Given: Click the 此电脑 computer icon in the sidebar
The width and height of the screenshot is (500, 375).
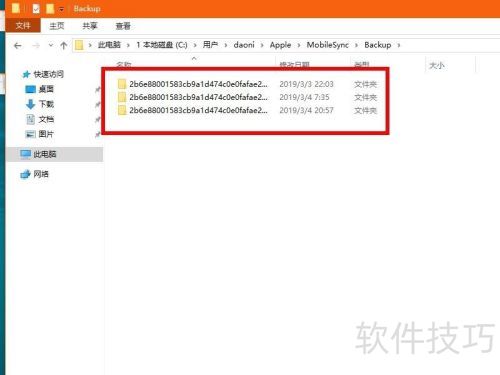Looking at the screenshot, I should pyautogui.click(x=25, y=154).
